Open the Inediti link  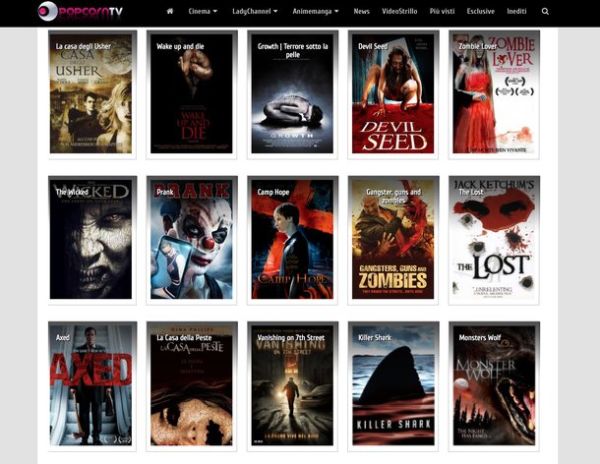517,11
